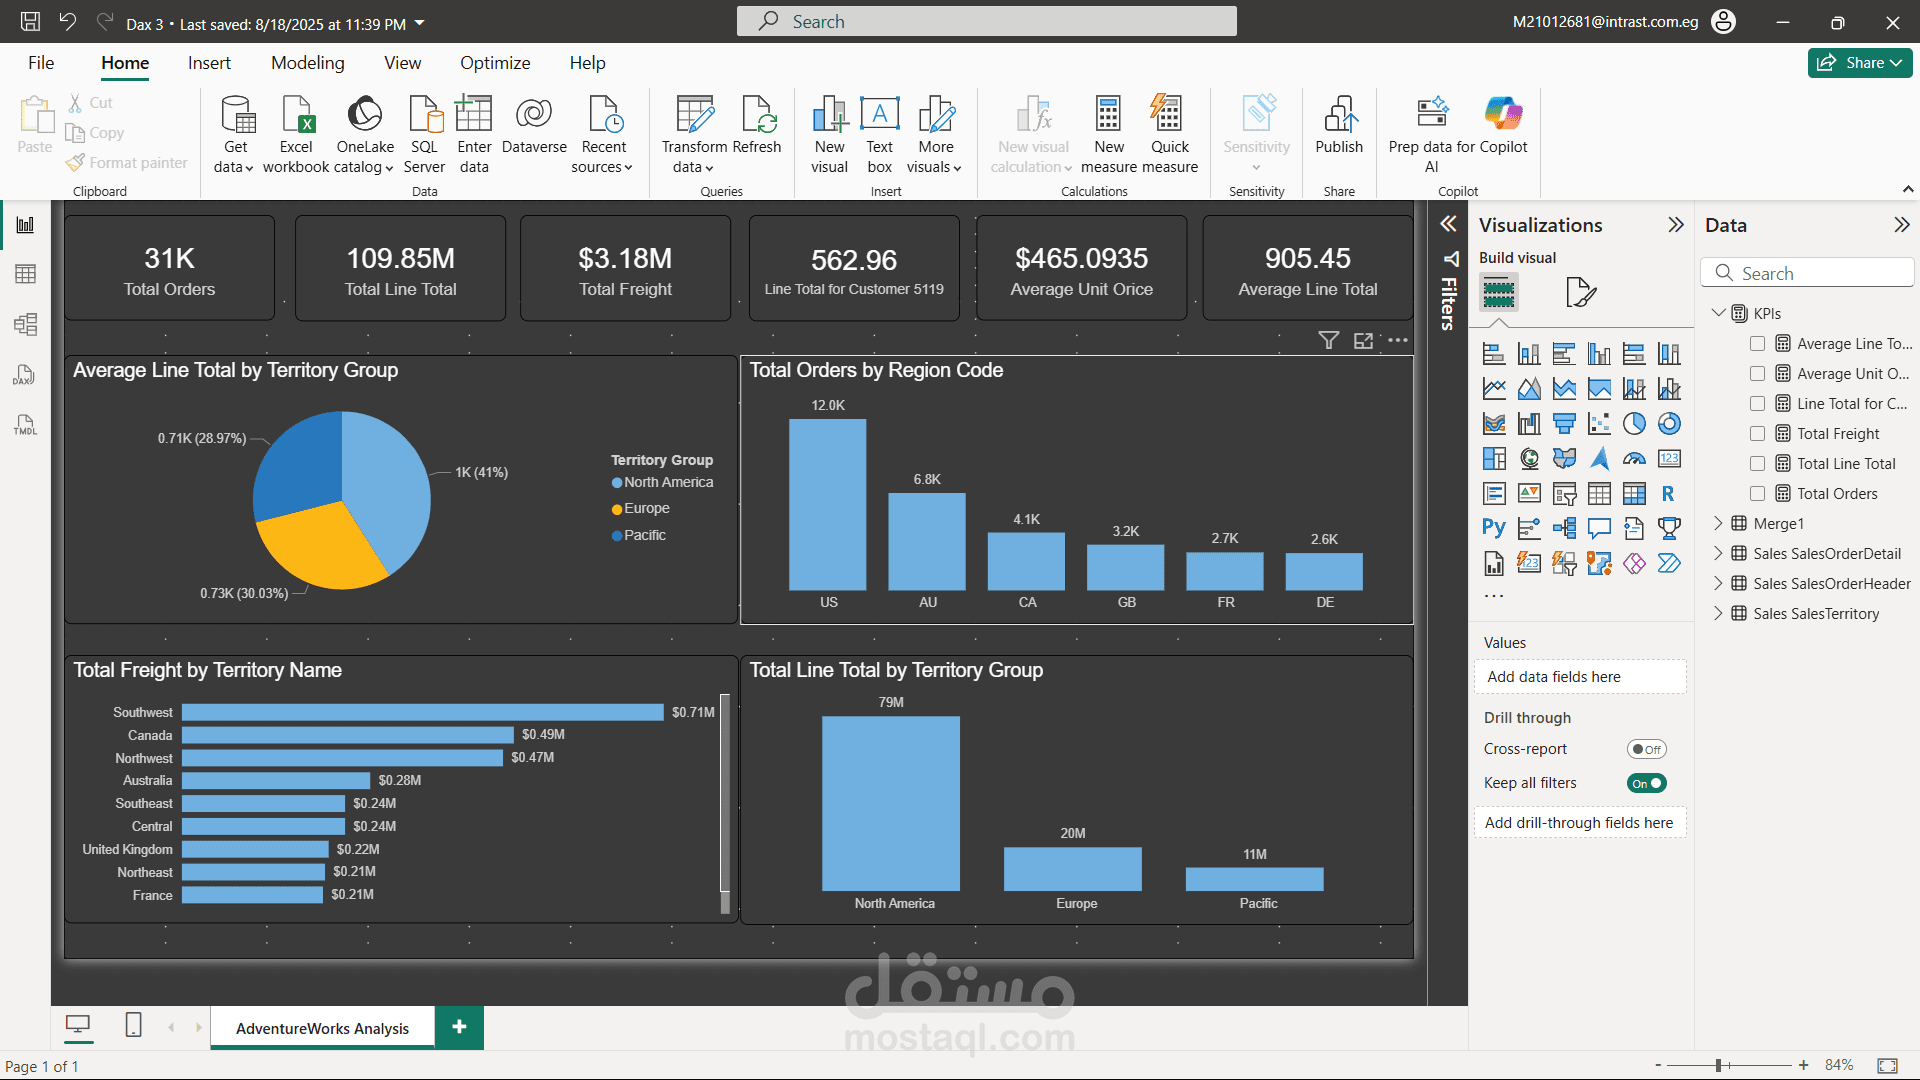Check the Total Freight measure
Screen dimensions: 1920x1080
click(1757, 434)
